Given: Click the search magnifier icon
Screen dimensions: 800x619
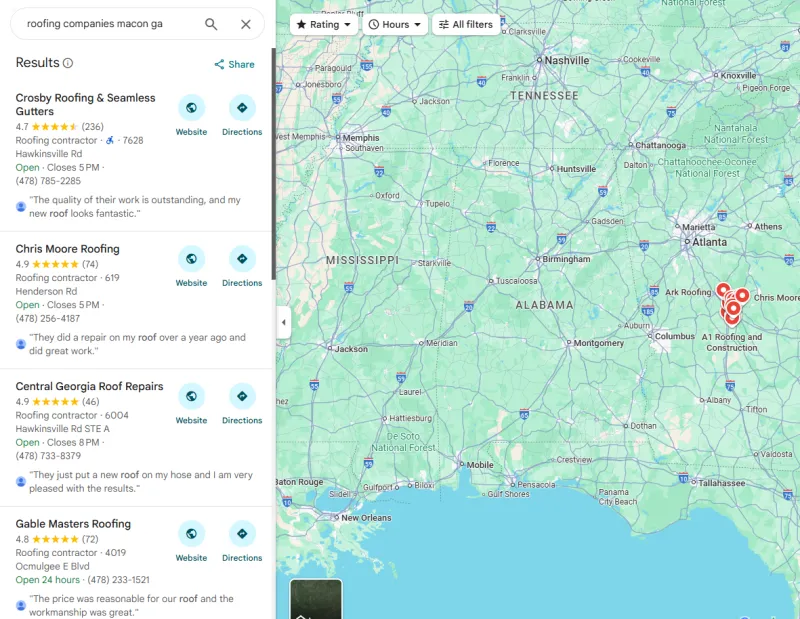Looking at the screenshot, I should point(211,24).
